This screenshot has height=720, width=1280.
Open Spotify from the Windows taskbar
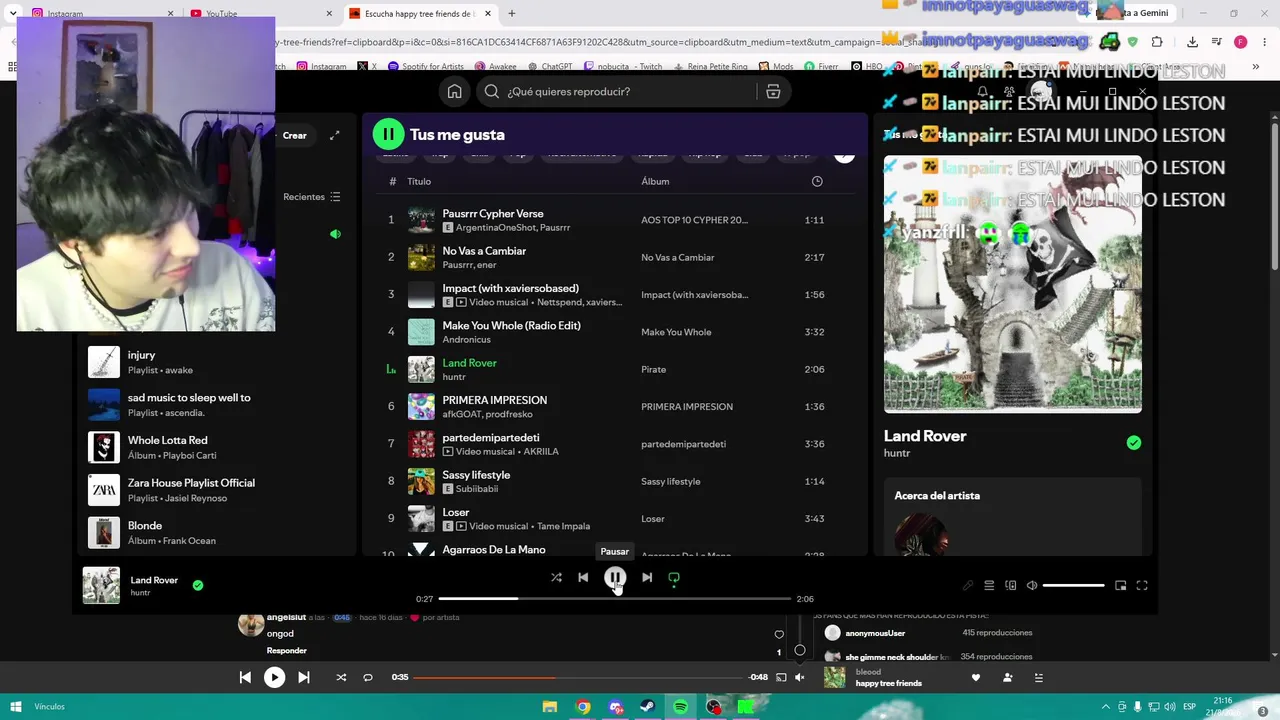[x=681, y=707]
